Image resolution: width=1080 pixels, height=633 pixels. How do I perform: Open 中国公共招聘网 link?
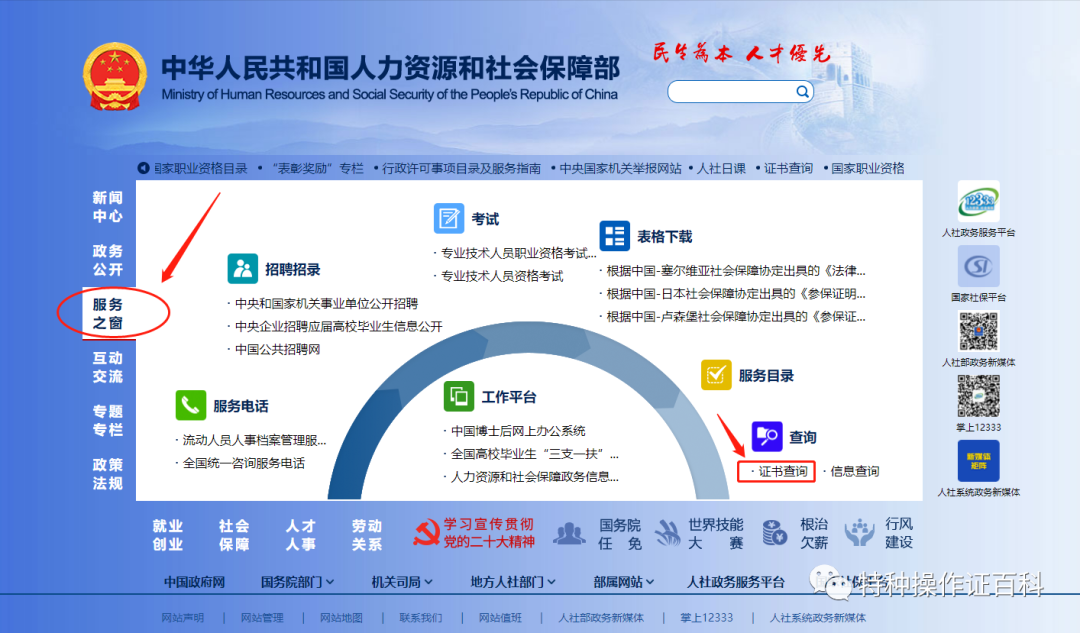(x=278, y=349)
